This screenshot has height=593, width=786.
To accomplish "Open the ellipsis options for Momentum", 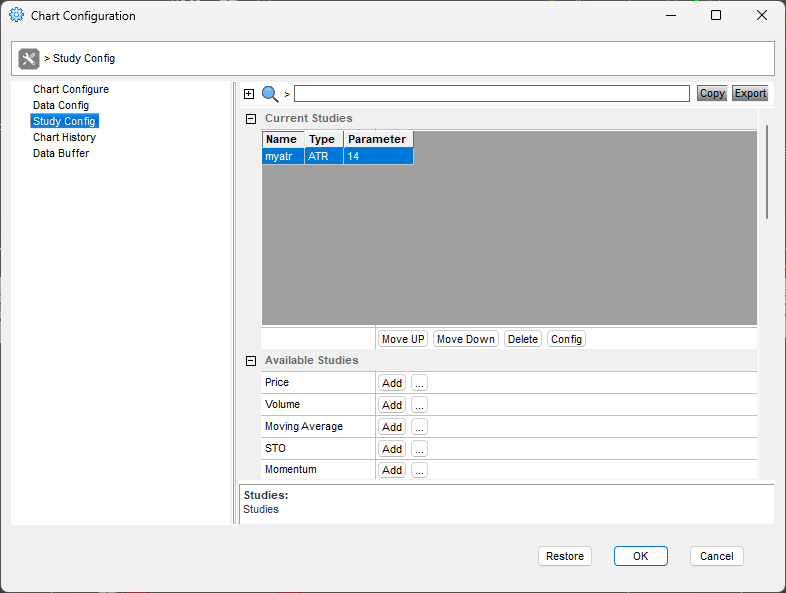I will coord(420,470).
